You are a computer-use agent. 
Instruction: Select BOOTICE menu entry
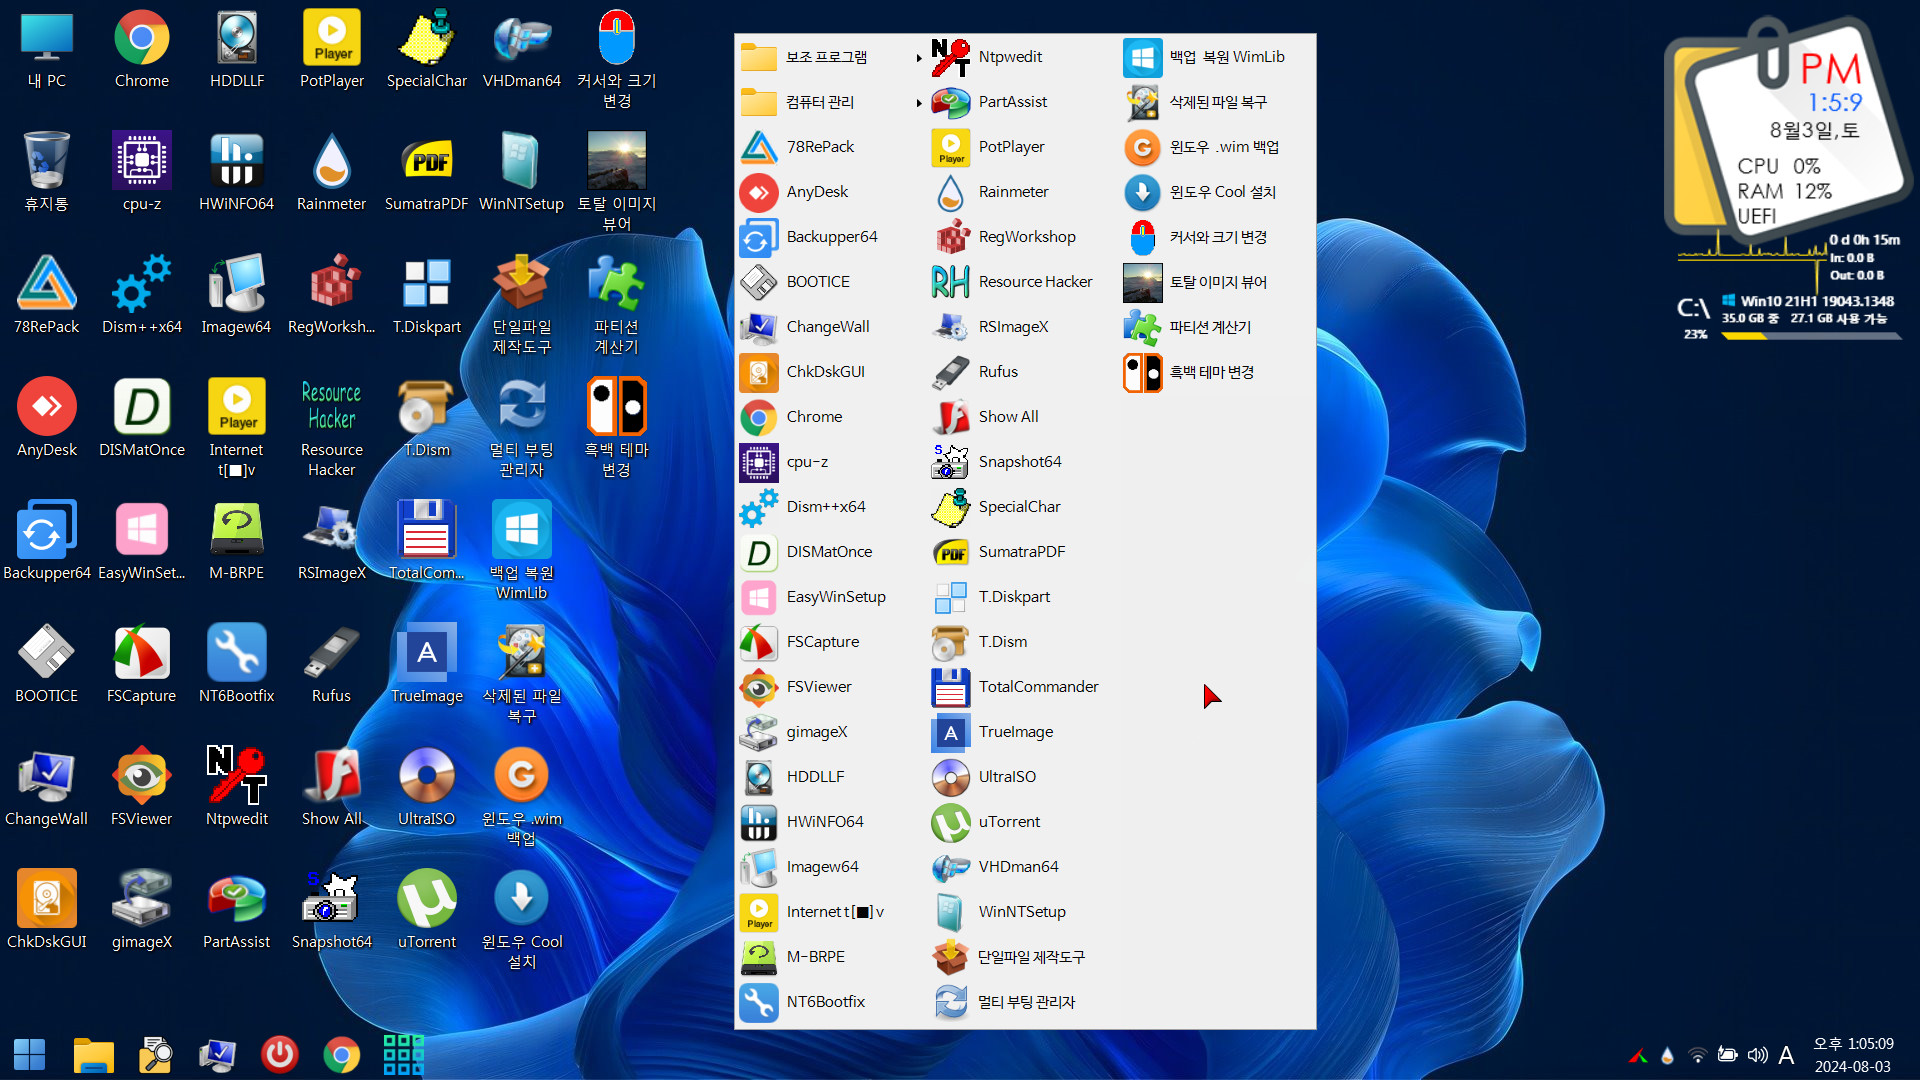coord(830,282)
